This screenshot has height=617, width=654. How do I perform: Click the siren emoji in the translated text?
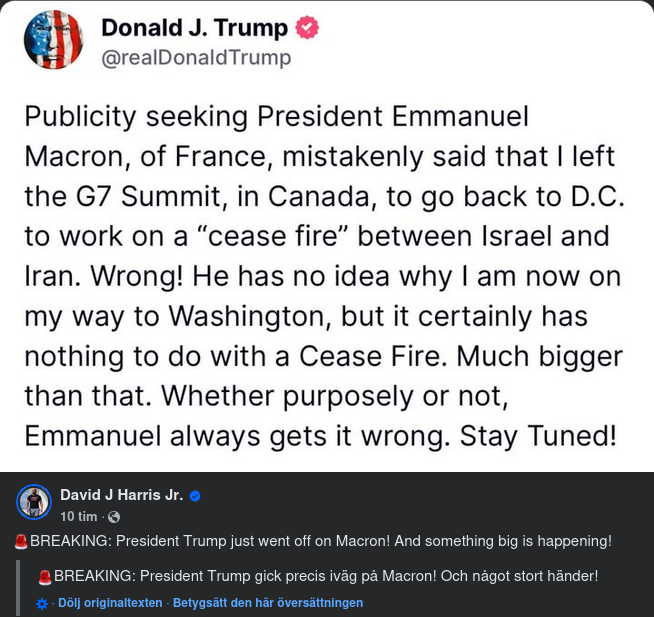44,576
